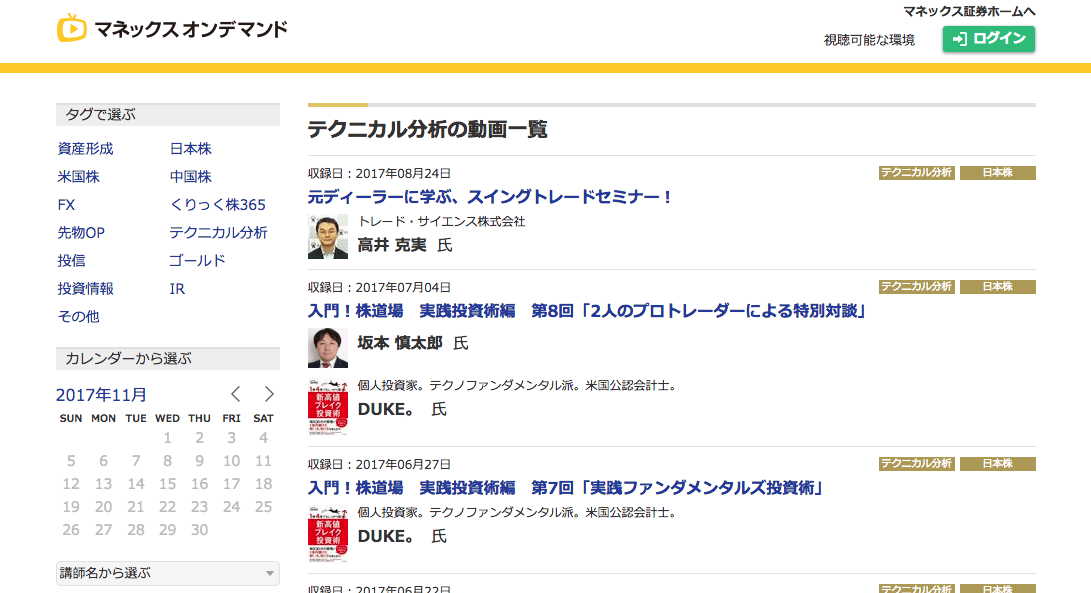Image resolution: width=1091 pixels, height=593 pixels.
Task: Click DUKE。book cover in 第7回 entry
Action: coord(328,533)
